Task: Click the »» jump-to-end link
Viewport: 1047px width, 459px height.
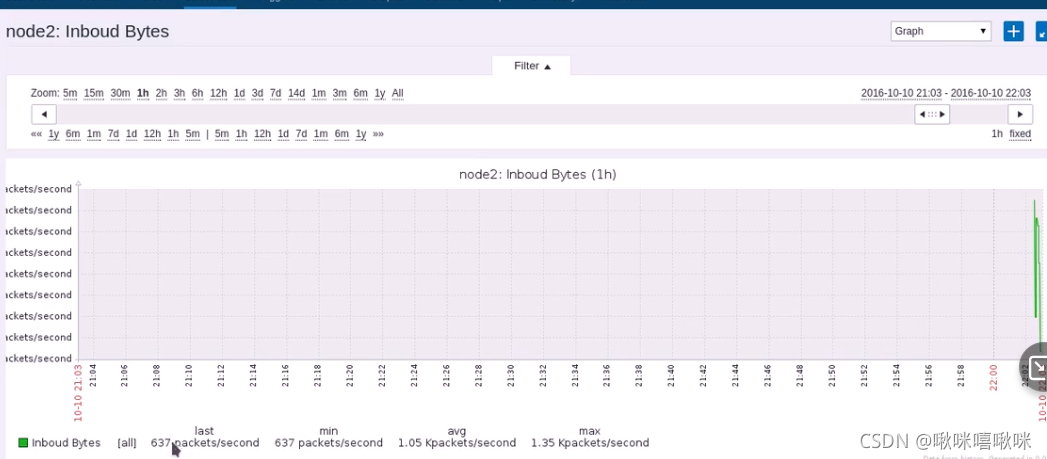Action: click(x=378, y=134)
